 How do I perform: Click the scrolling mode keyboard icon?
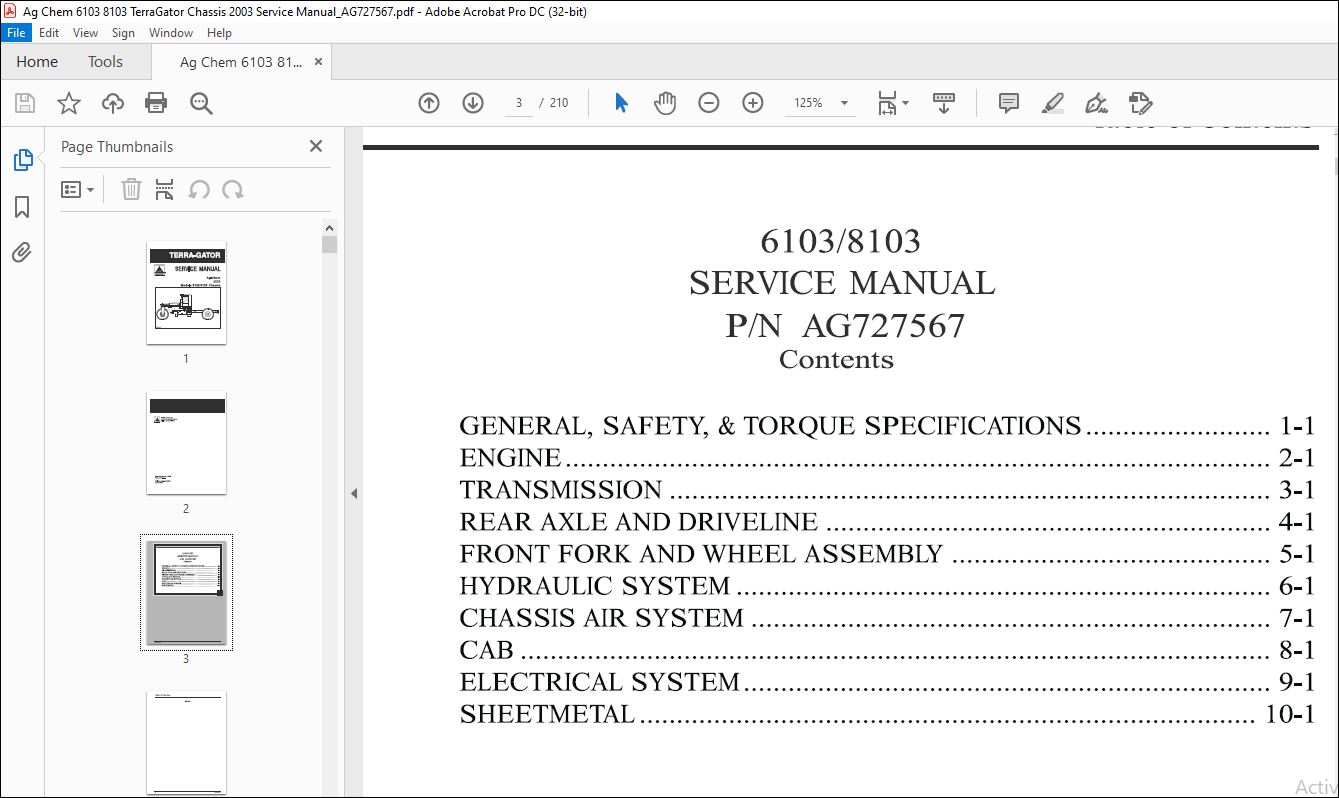944,103
